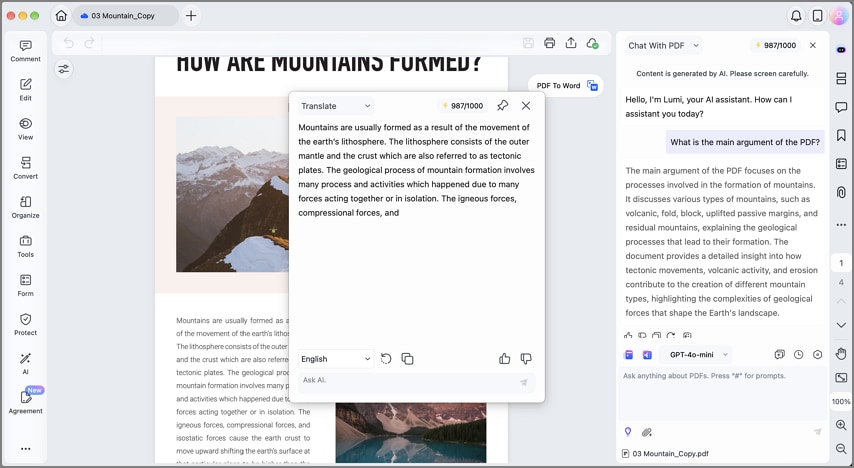Image resolution: width=854 pixels, height=468 pixels.
Task: Select the Hand pan tool
Action: coord(841,354)
